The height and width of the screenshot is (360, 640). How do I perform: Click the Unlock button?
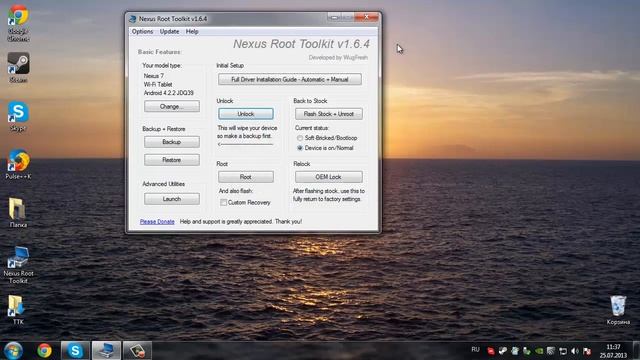pyautogui.click(x=246, y=114)
